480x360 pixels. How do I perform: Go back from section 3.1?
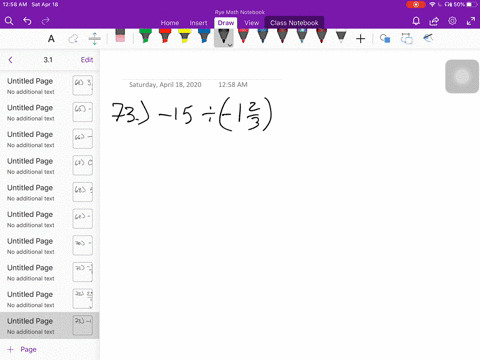point(10,60)
